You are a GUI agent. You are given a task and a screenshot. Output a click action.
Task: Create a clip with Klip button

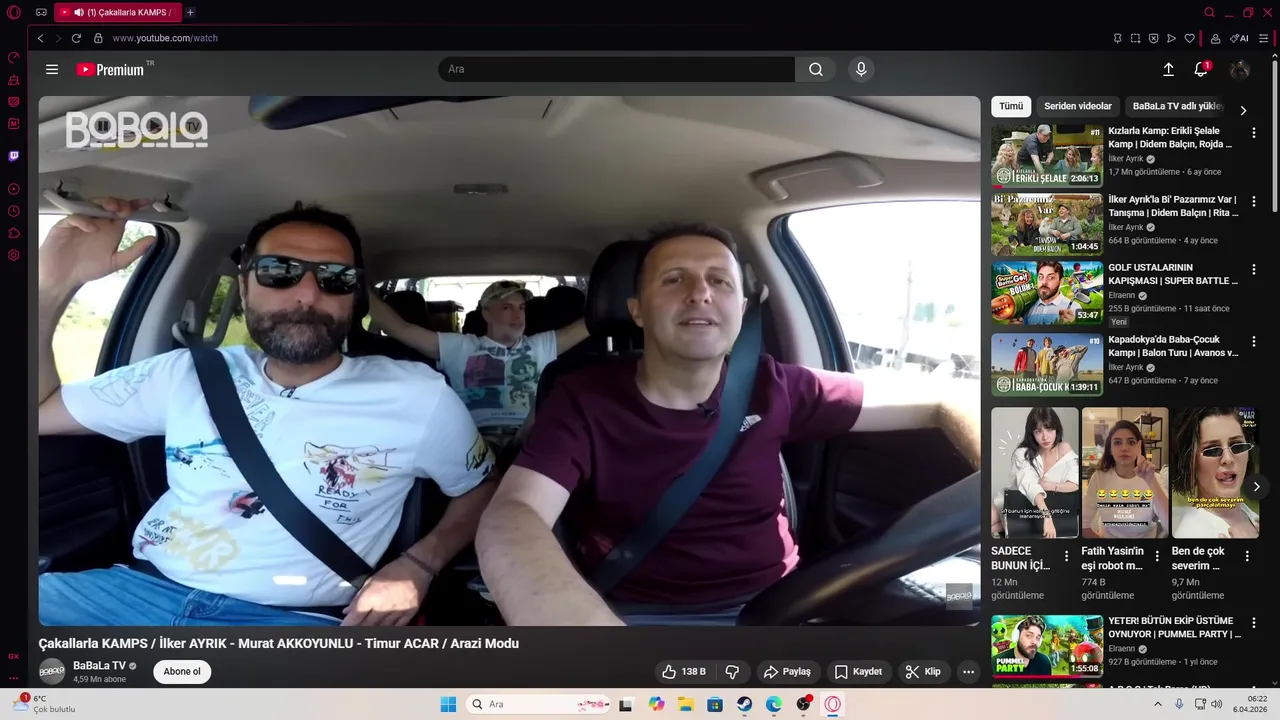(x=923, y=672)
